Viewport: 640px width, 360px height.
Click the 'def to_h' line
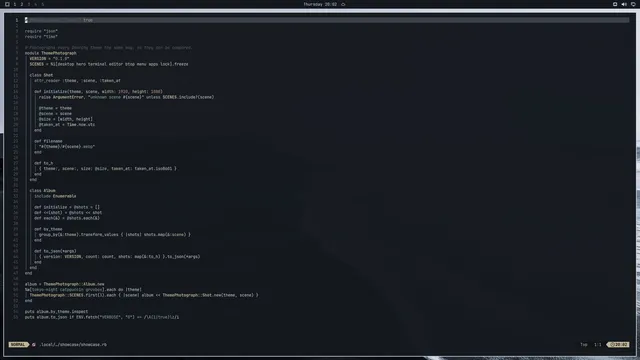pos(44,163)
